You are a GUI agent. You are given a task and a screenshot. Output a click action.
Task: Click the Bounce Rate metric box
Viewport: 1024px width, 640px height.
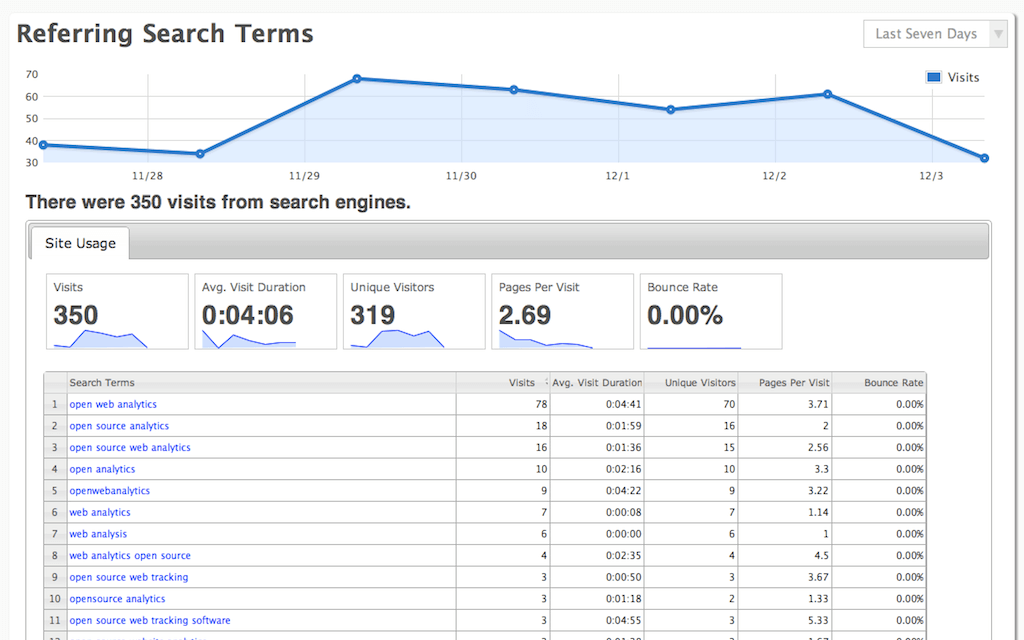710,311
